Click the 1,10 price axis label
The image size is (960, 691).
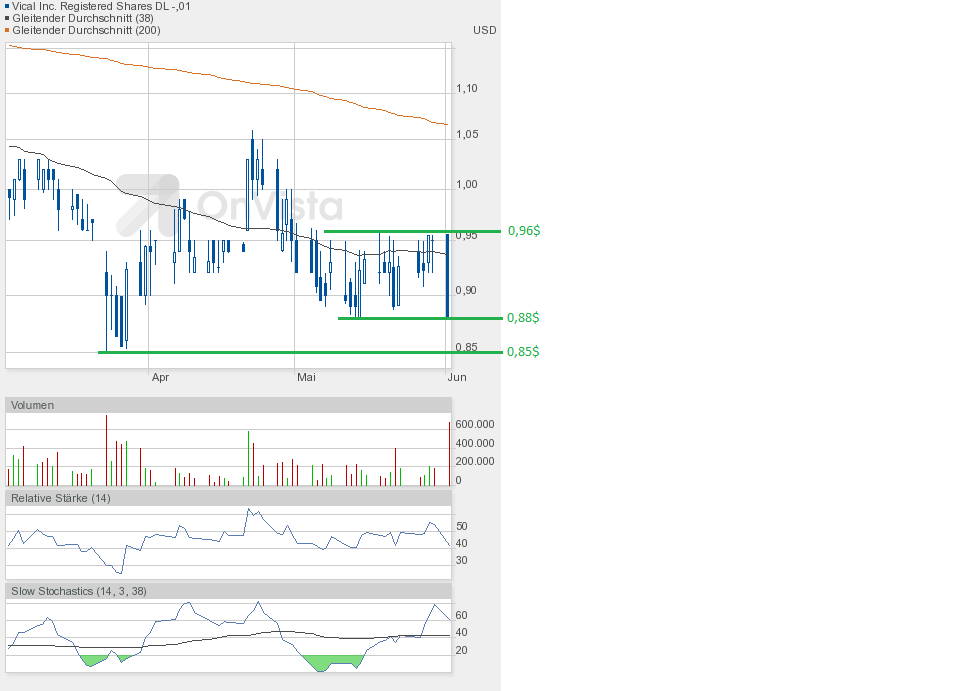[467, 89]
